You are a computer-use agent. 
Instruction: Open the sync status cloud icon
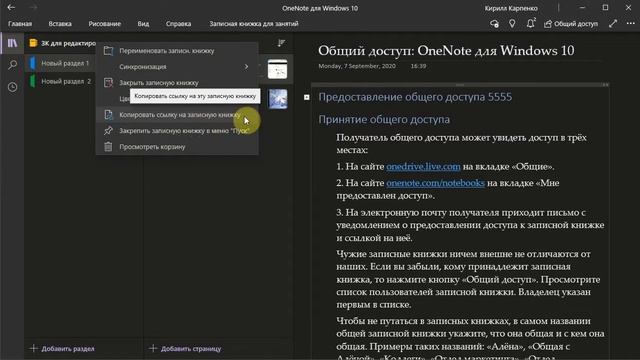[x=494, y=24]
